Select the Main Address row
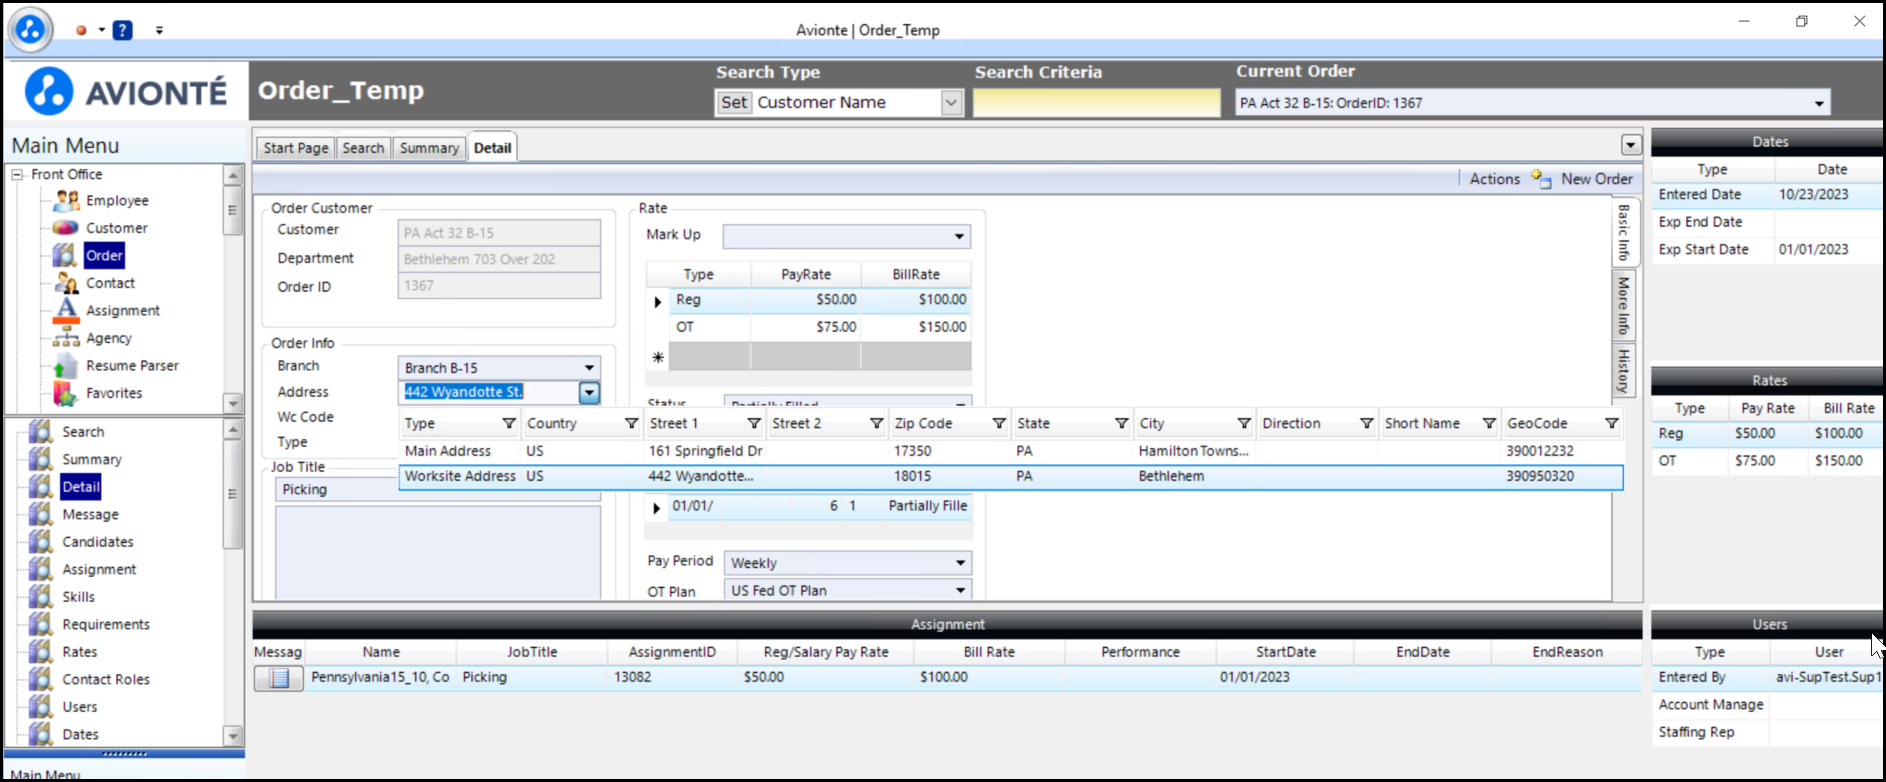Image resolution: width=1886 pixels, height=782 pixels. (x=1010, y=451)
